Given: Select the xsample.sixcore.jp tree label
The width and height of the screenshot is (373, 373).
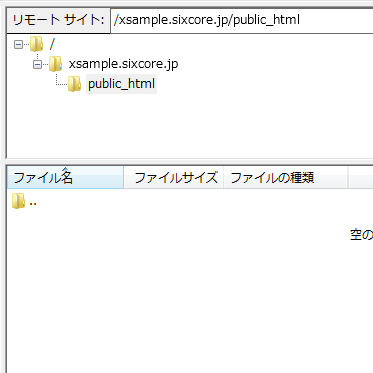Looking at the screenshot, I should click(x=123, y=64).
